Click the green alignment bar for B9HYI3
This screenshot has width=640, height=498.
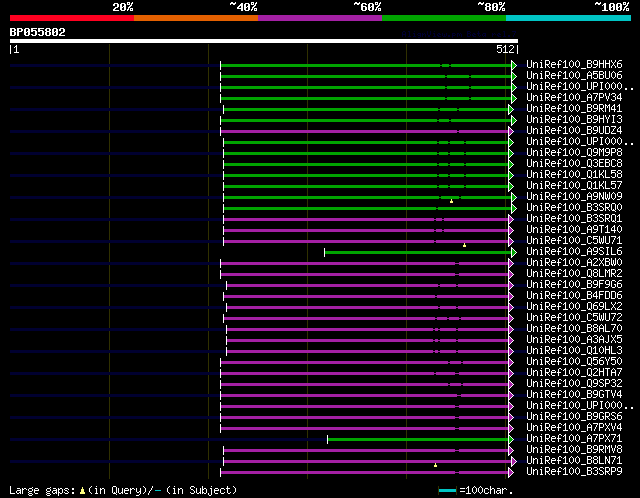(x=366, y=120)
